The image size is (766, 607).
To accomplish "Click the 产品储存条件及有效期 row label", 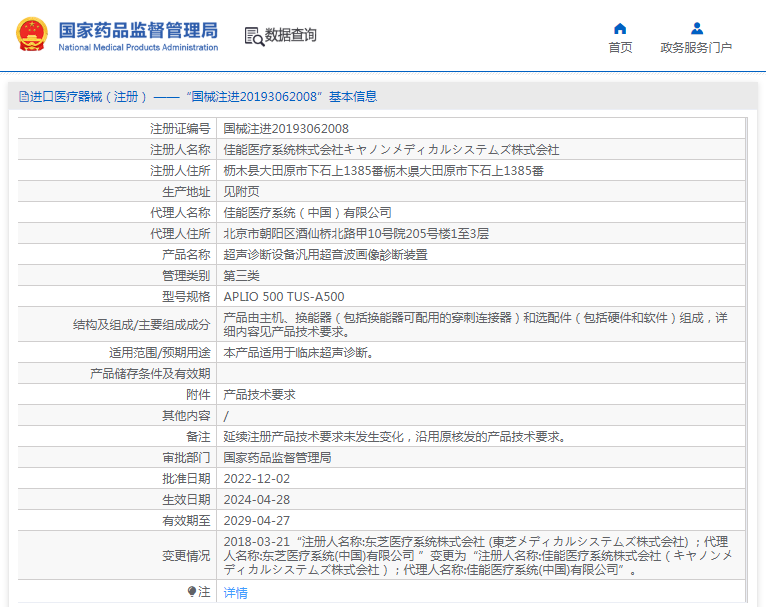I will [150, 374].
